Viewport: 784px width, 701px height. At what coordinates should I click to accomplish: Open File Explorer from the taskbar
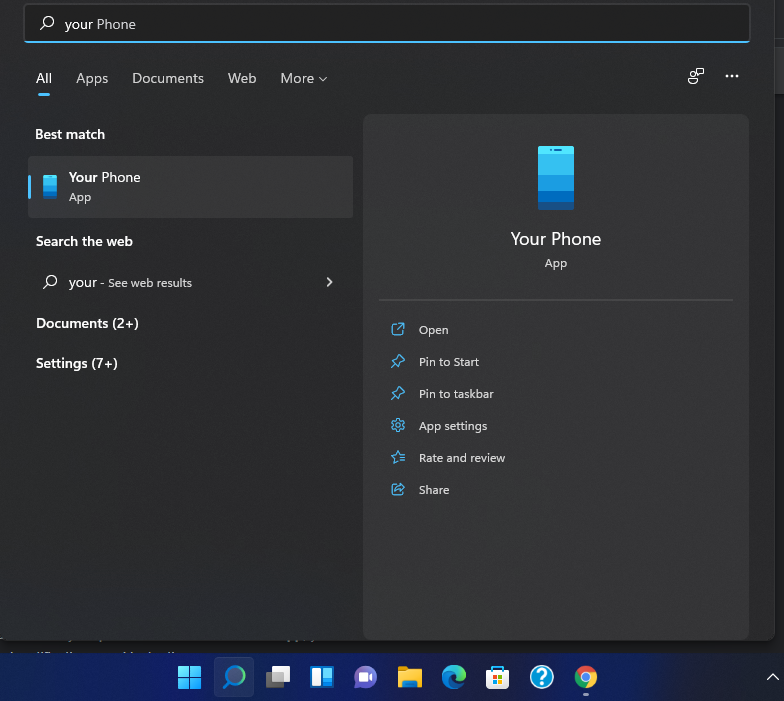[410, 678]
